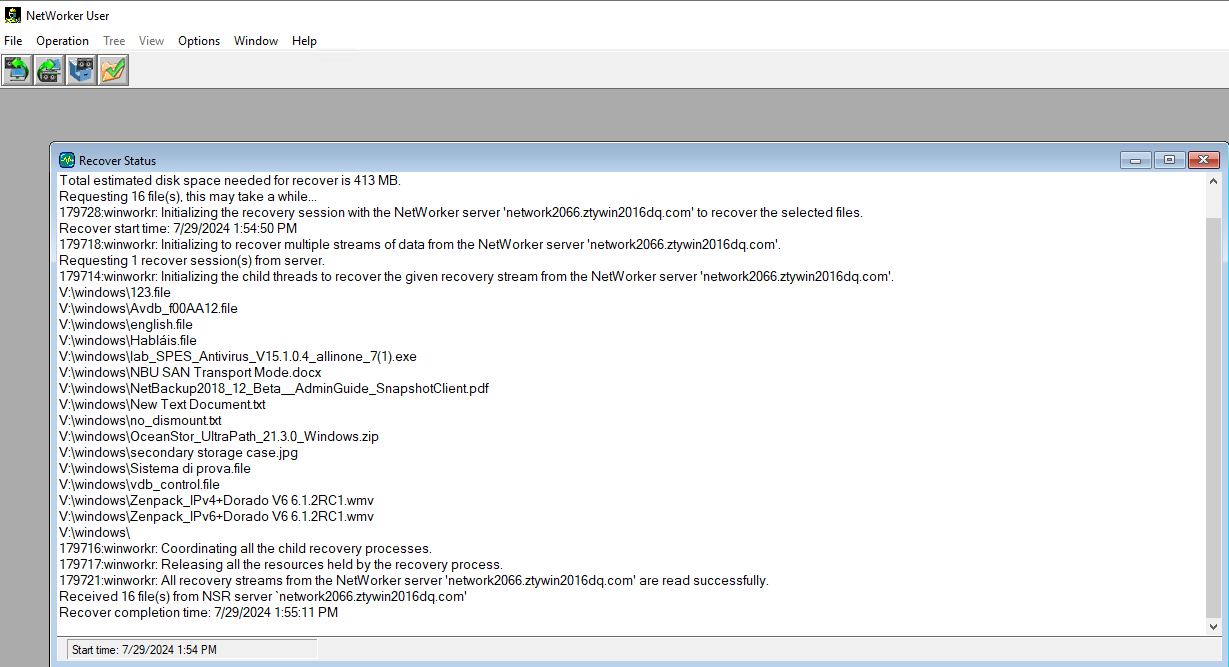Minimize the Recover Status window

tap(1135, 160)
